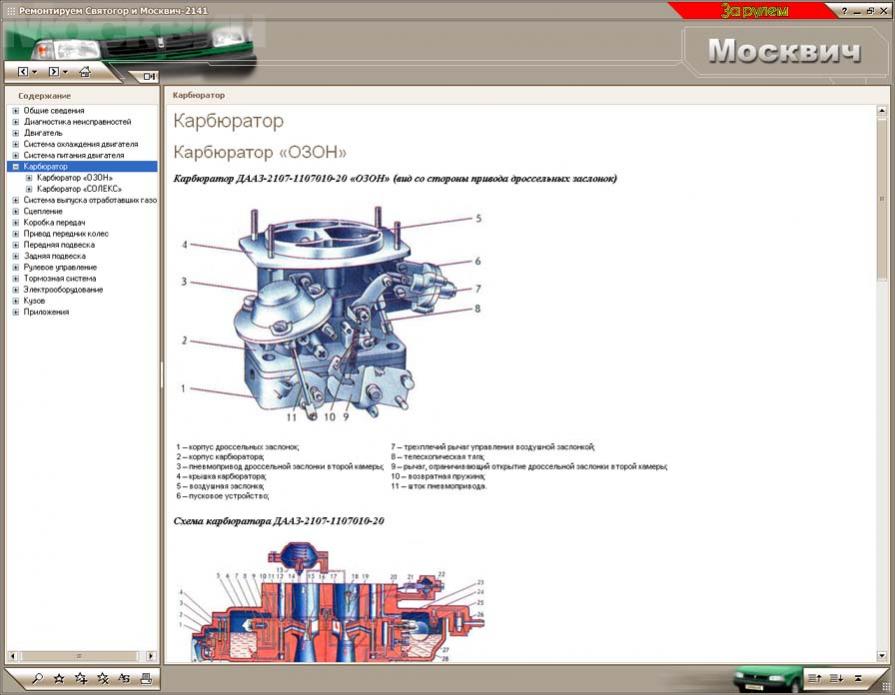Screen dimensions: 895x695
Task: Expand the Тормозная система node
Action: pyautogui.click(x=16, y=278)
